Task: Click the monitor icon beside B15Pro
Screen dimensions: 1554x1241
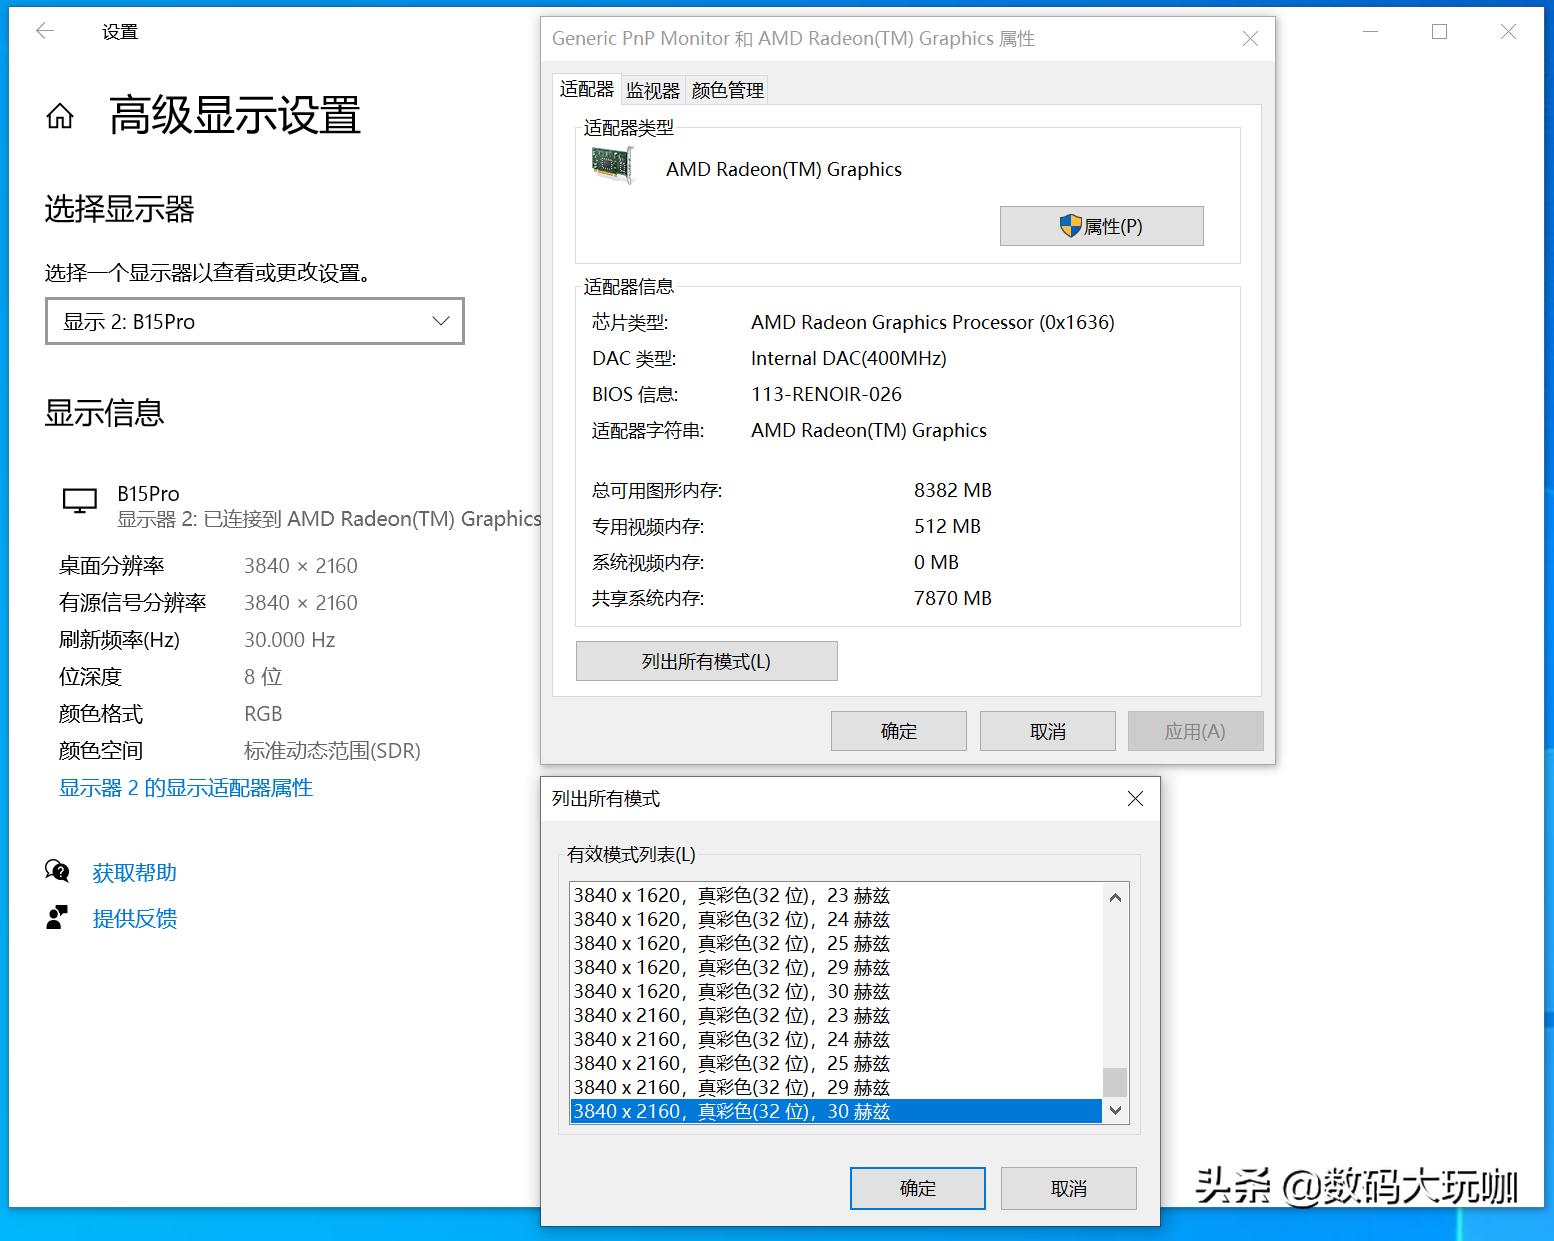Action: (x=78, y=500)
